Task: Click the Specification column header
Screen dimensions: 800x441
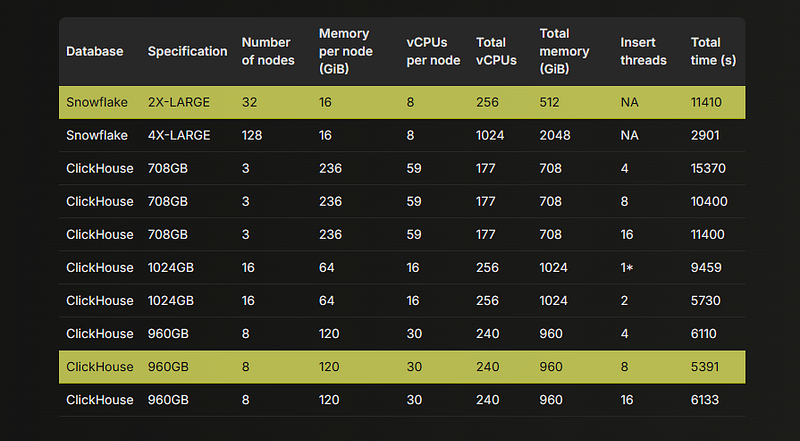Action: click(x=187, y=51)
